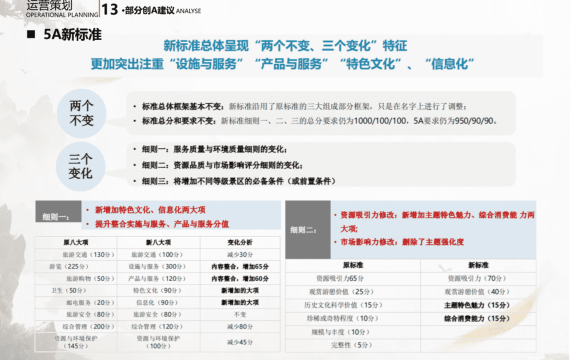Select cell '综合管理（120分）'
This screenshot has width=570, height=360.
(x=157, y=327)
